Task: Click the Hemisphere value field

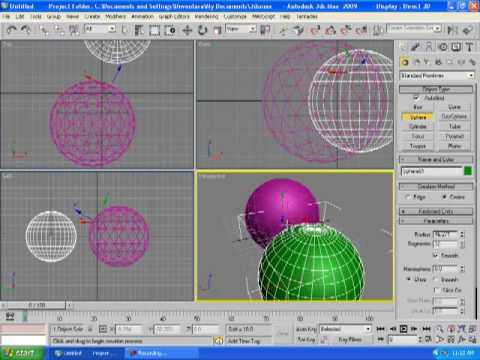Action: pyautogui.click(x=445, y=268)
